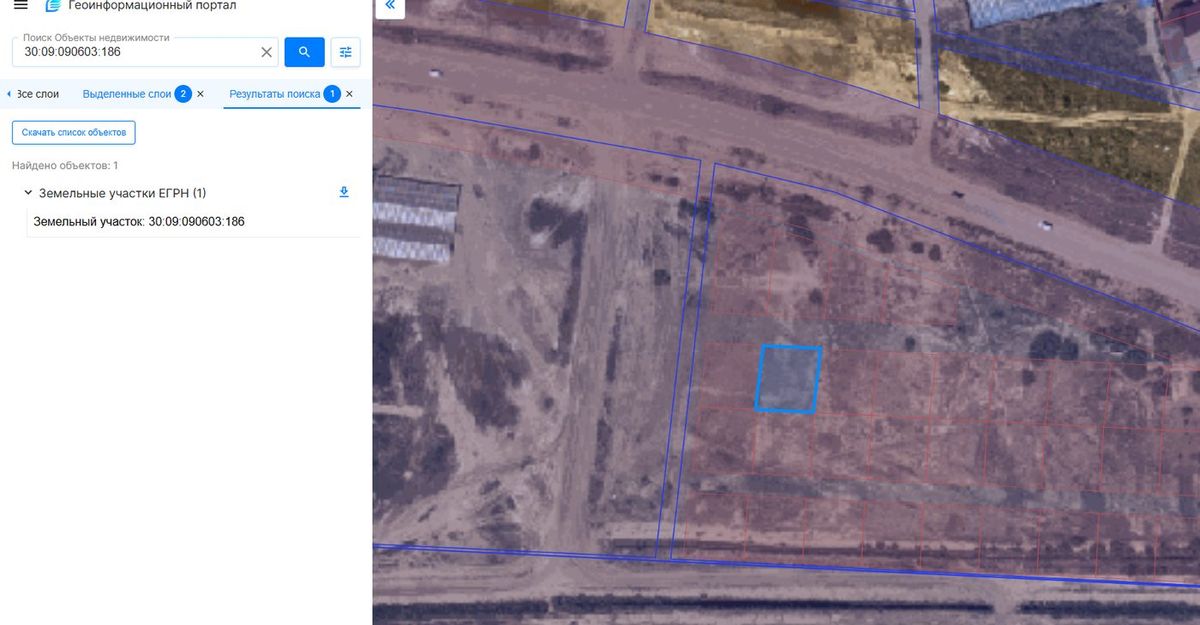The height and width of the screenshot is (625, 1200).
Task: Click the Геоинформационный портал logo icon
Action: (53, 5)
